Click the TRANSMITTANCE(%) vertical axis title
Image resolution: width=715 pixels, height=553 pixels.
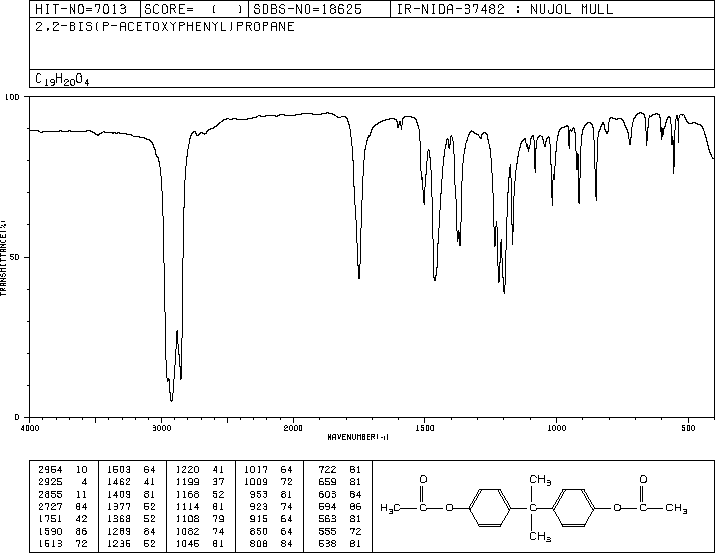pyautogui.click(x=3, y=258)
